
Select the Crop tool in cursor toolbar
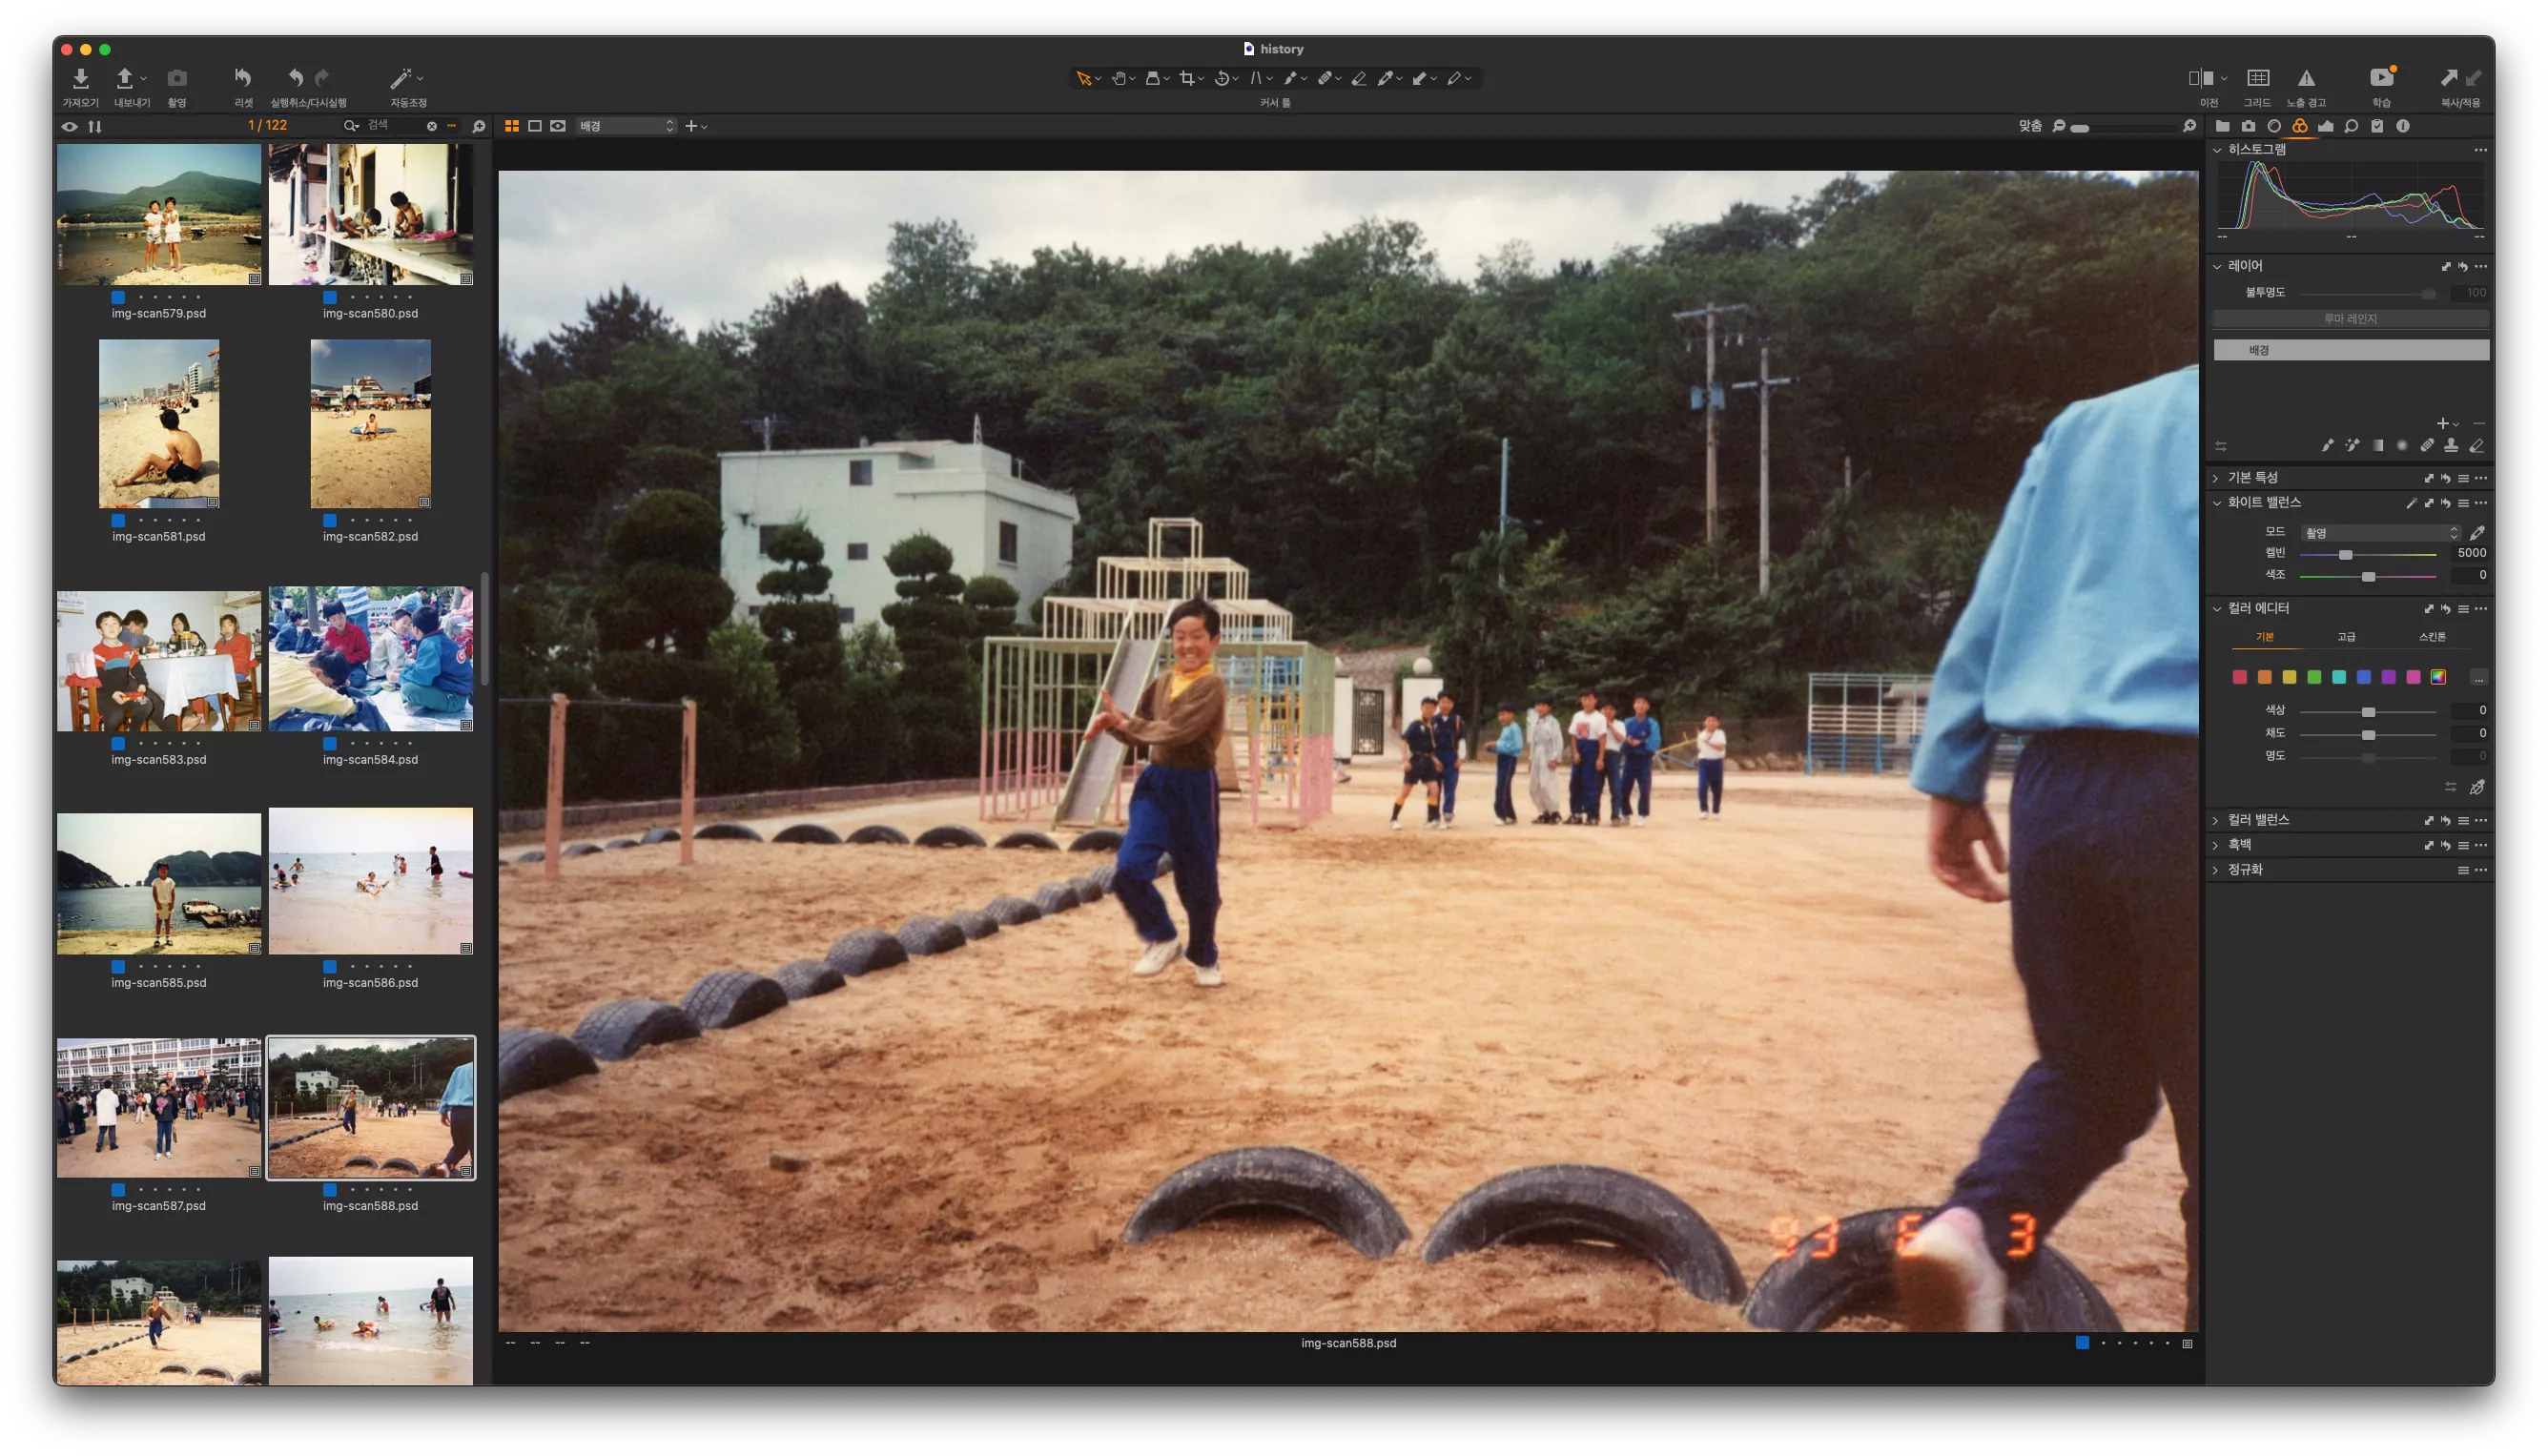1187,79
